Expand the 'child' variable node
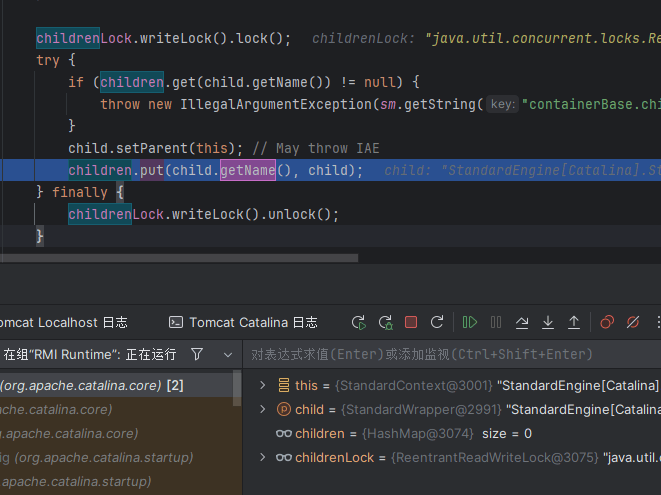Screen dimensions: 661x495 (x=263, y=409)
